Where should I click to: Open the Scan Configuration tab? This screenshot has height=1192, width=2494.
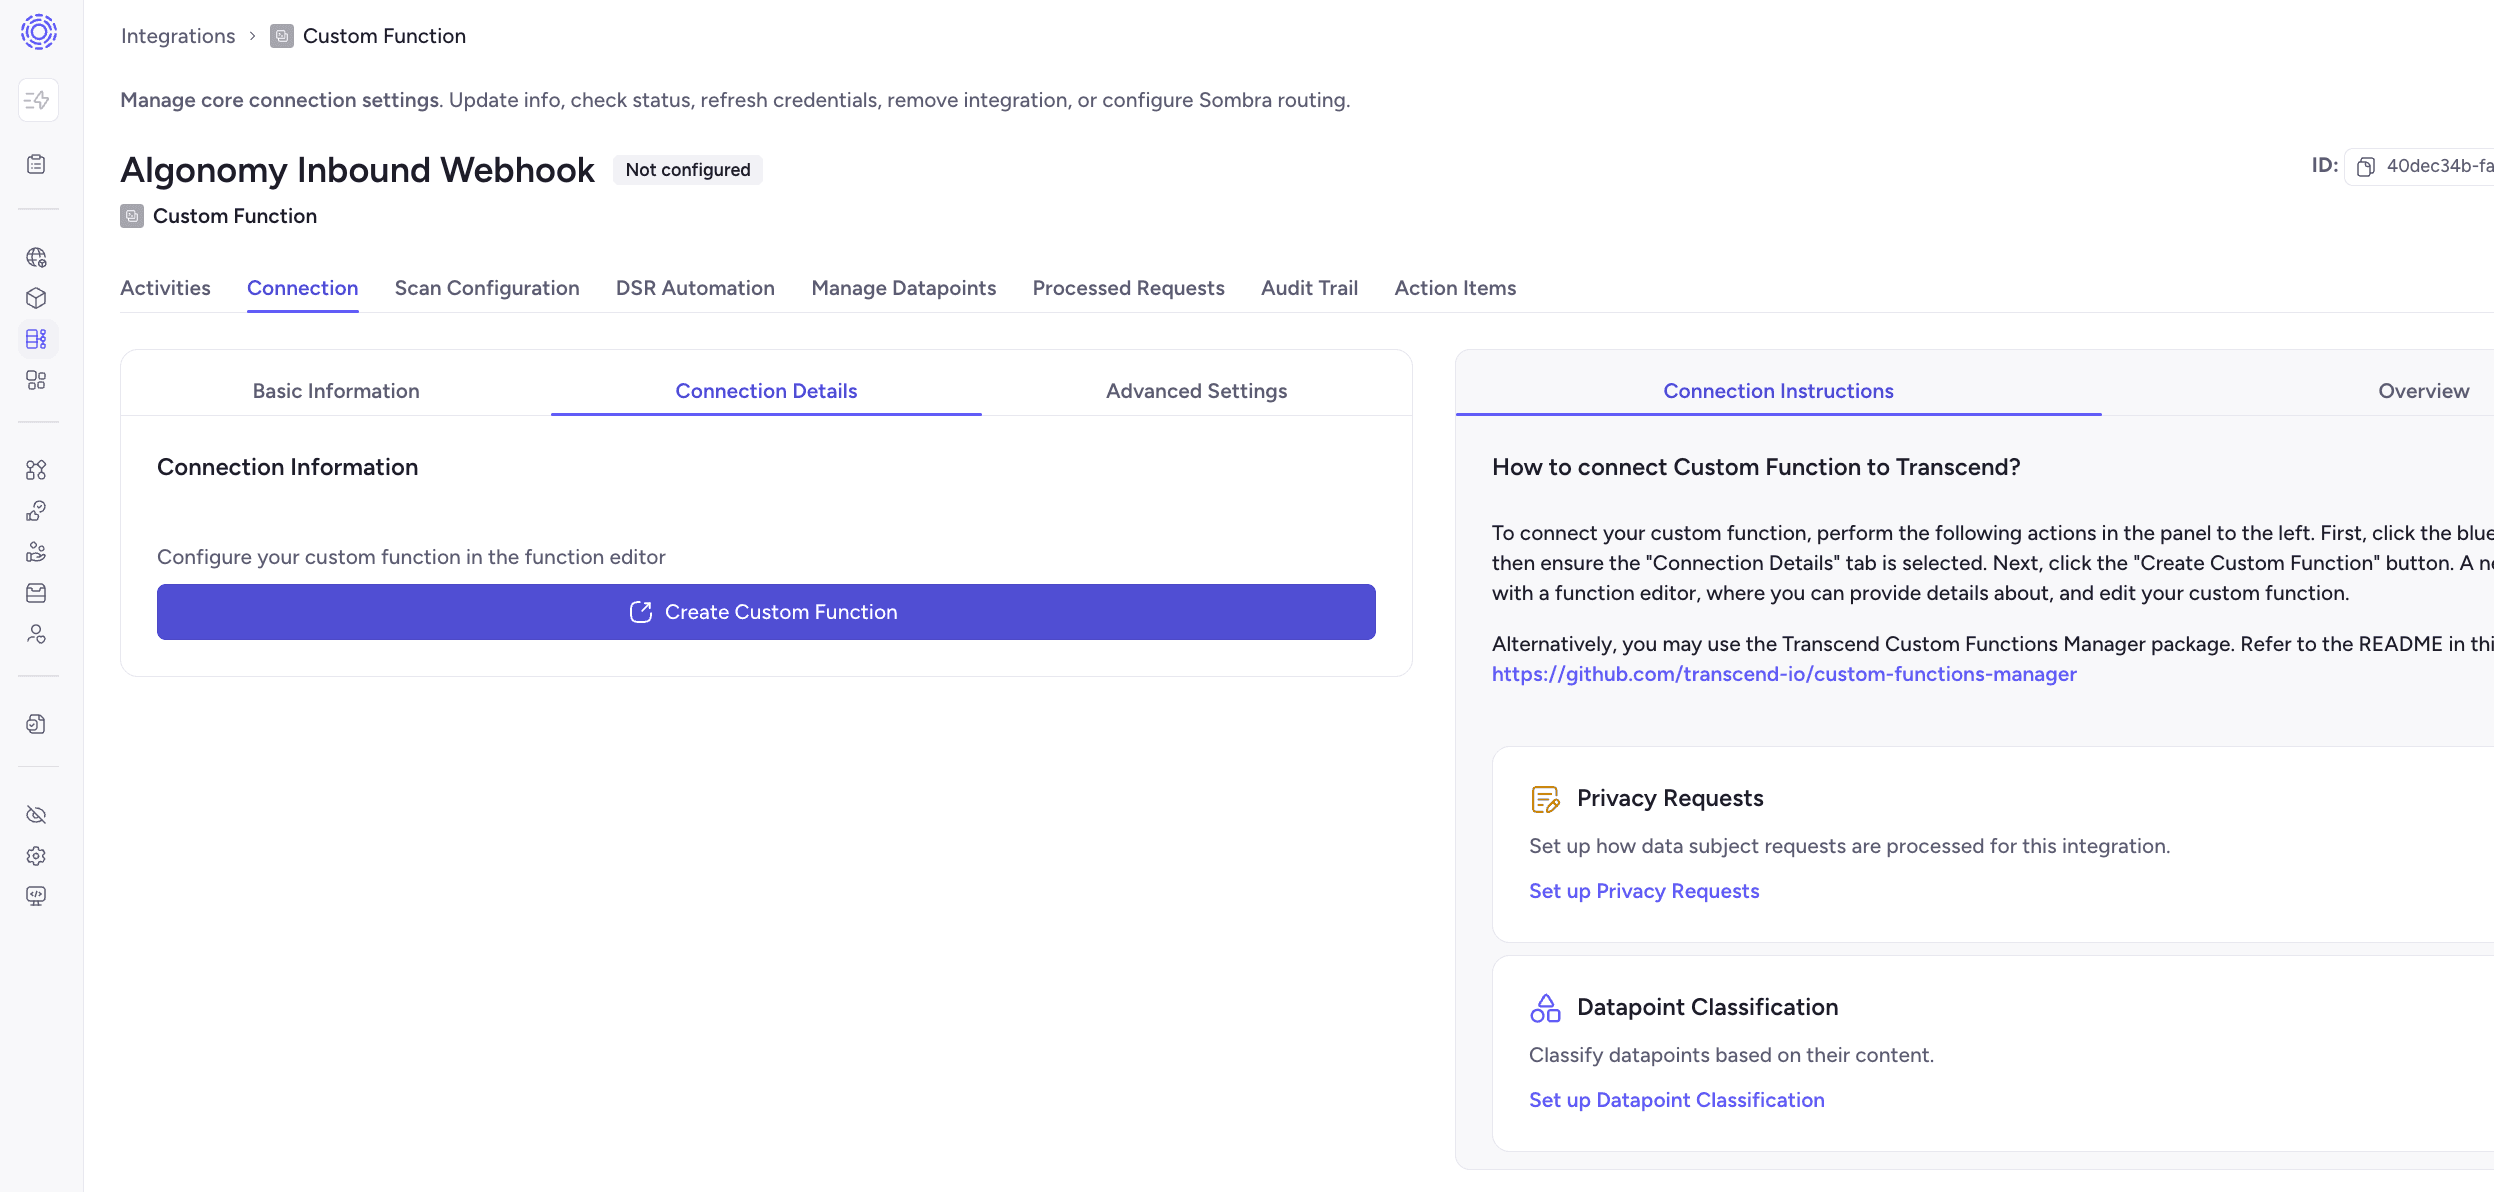pyautogui.click(x=487, y=288)
